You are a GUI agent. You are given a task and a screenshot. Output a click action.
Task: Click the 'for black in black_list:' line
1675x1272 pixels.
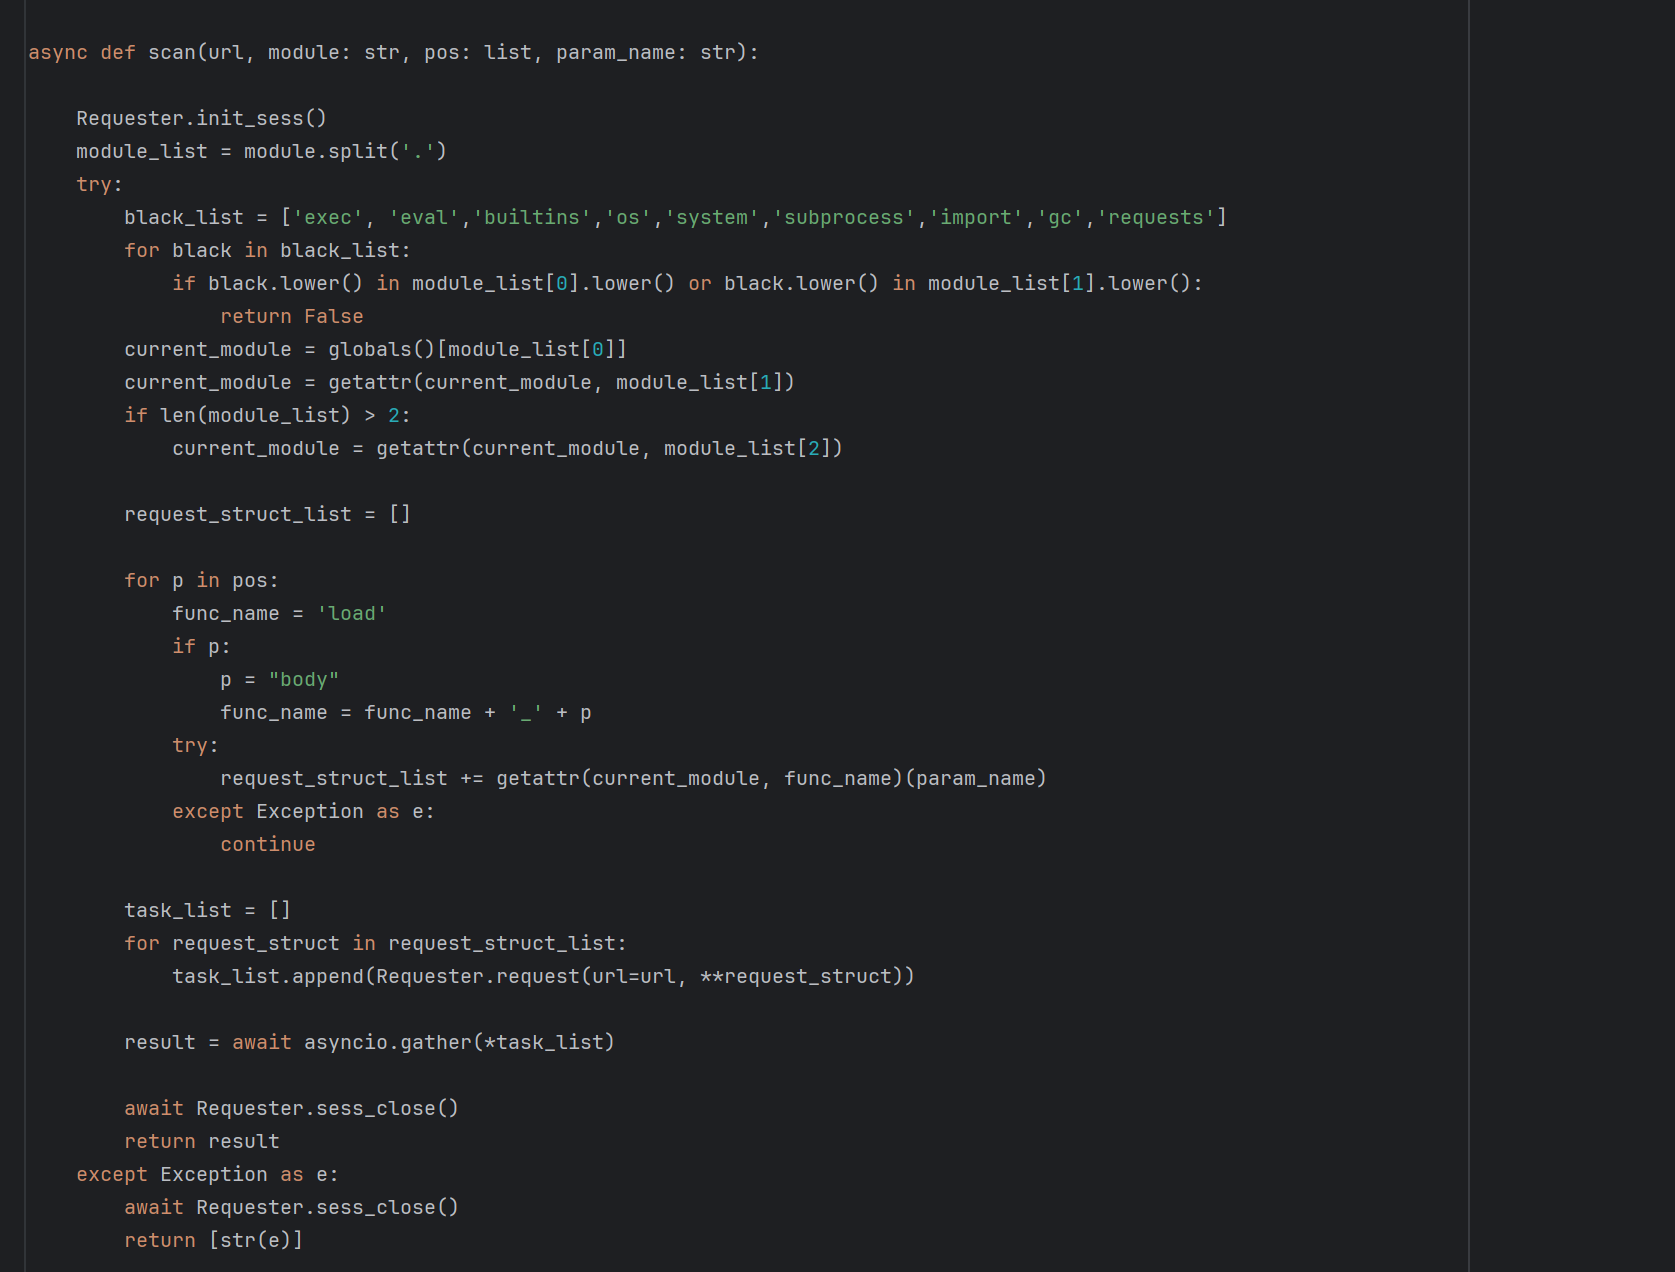tap(267, 250)
